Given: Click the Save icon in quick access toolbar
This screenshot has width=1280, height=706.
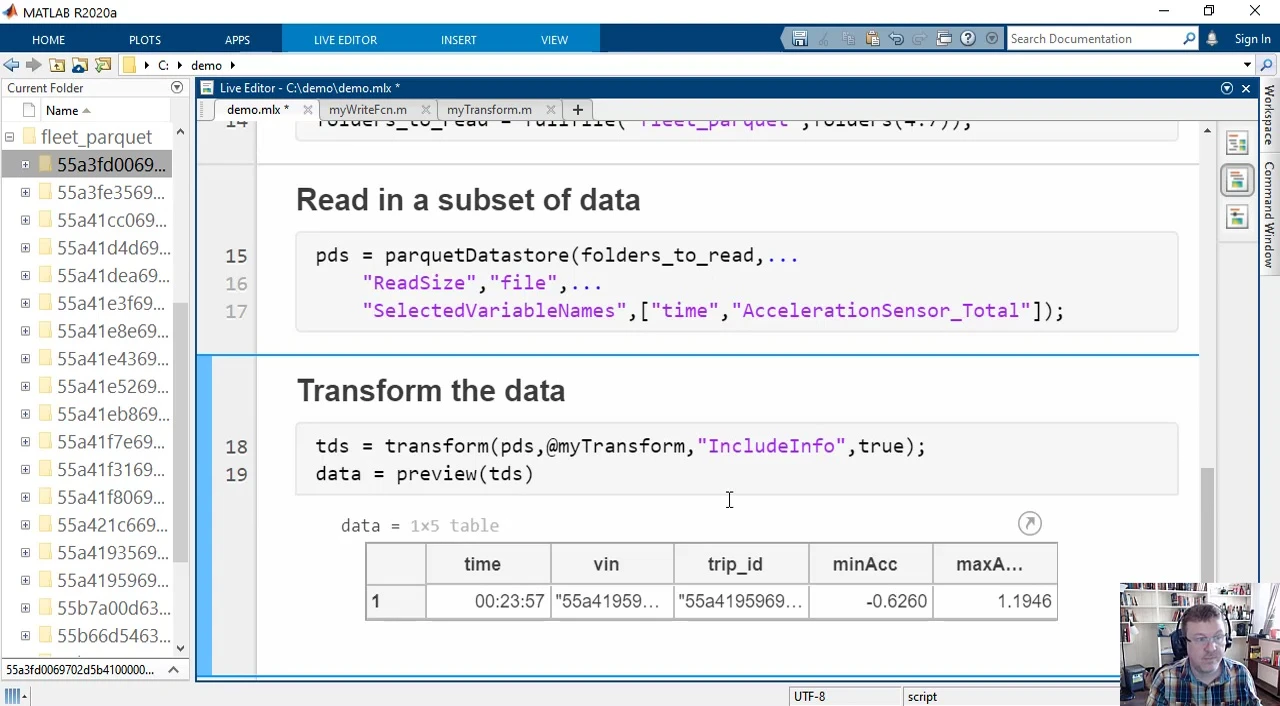Looking at the screenshot, I should [x=799, y=39].
